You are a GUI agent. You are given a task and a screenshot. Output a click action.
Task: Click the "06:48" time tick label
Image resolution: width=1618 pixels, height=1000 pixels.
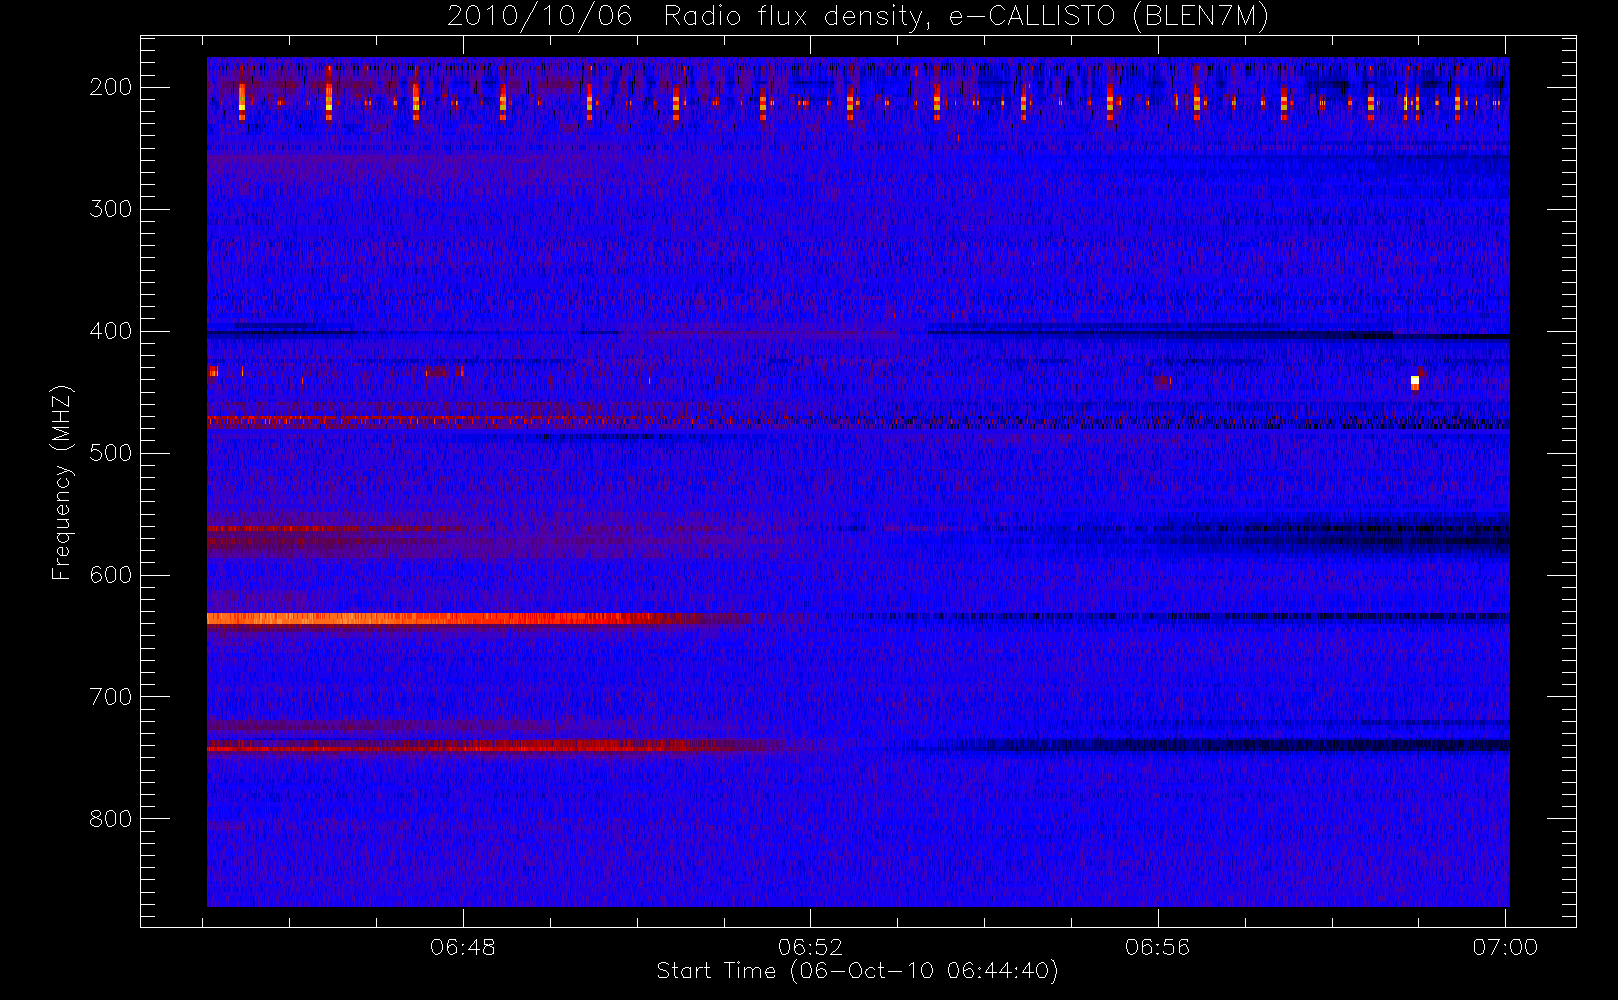[463, 947]
